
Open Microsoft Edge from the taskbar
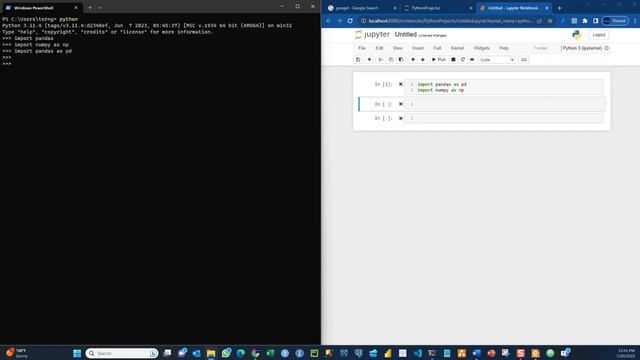tap(241, 353)
